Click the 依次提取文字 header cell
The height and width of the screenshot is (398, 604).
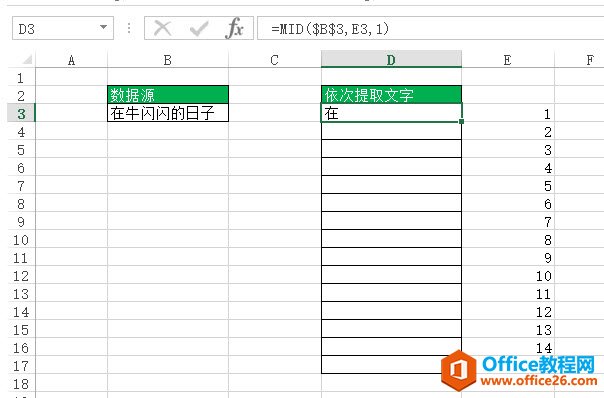tap(391, 95)
